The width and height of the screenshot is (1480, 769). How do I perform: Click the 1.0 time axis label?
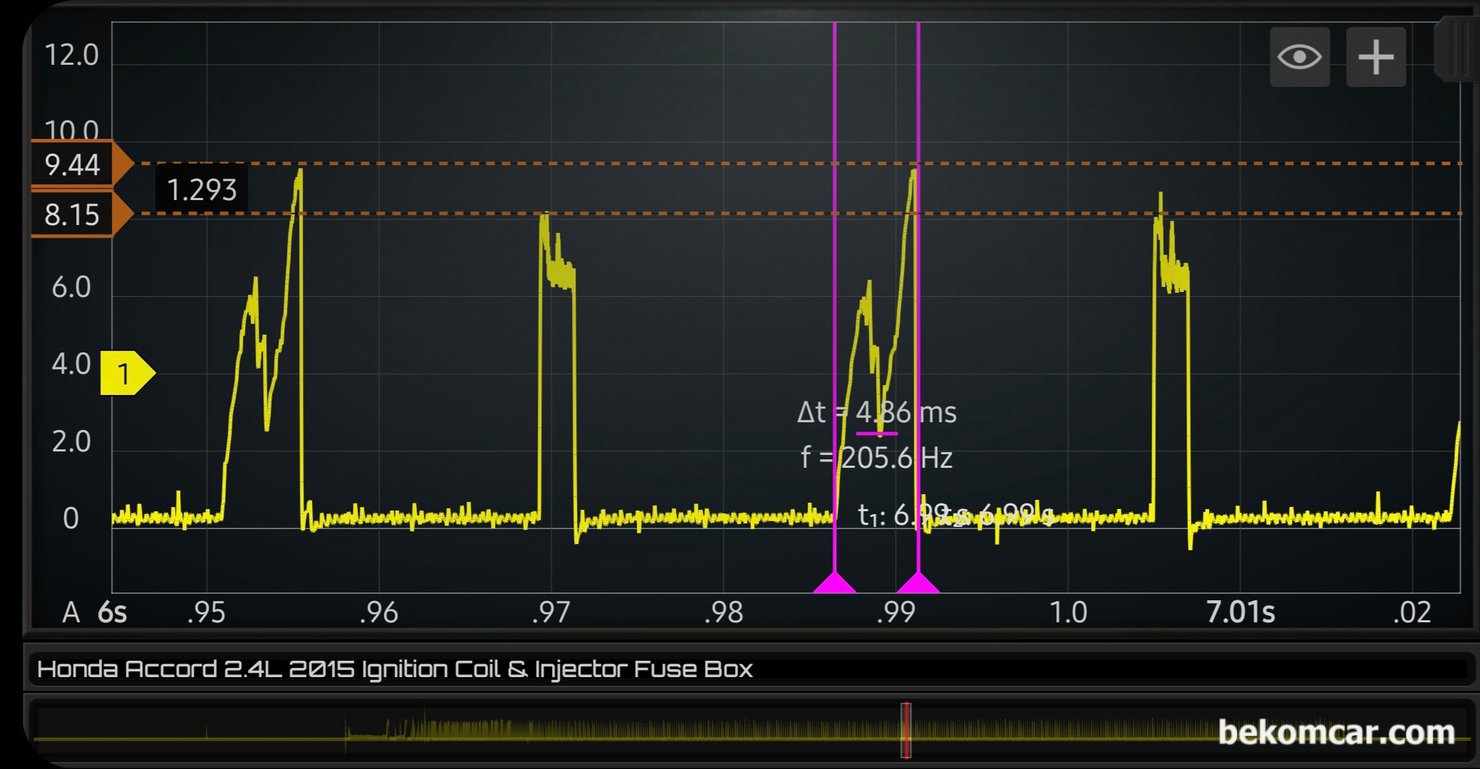[x=1068, y=612]
